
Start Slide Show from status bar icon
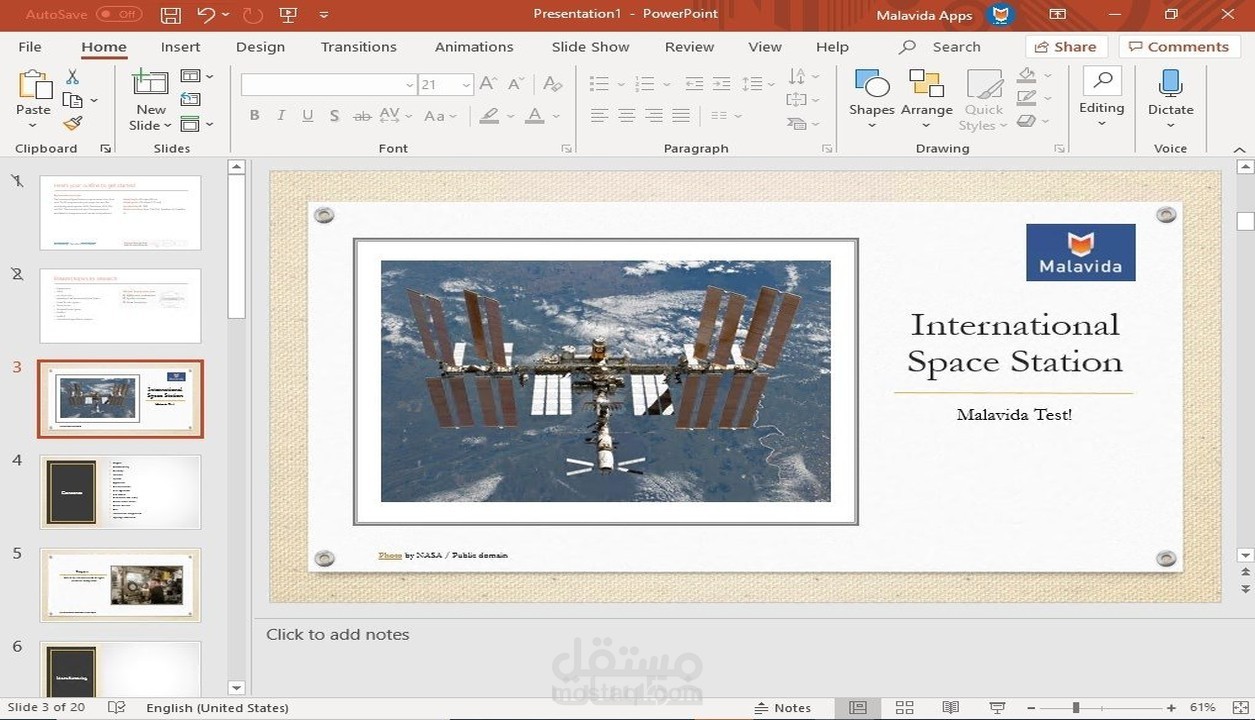pyautogui.click(x=997, y=707)
